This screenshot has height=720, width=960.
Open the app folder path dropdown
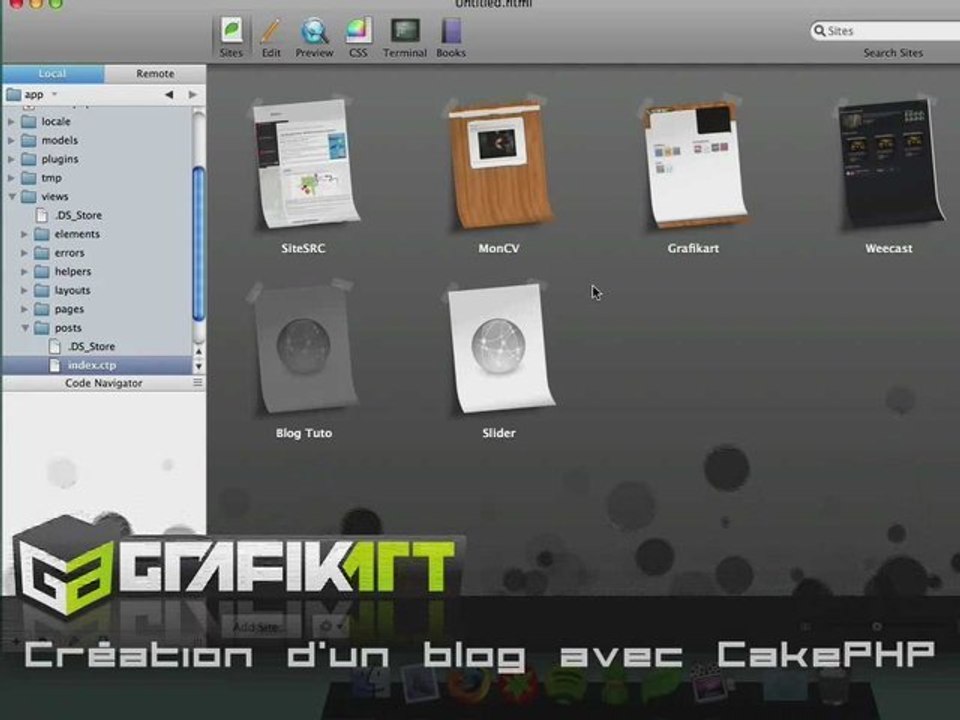tap(32, 94)
